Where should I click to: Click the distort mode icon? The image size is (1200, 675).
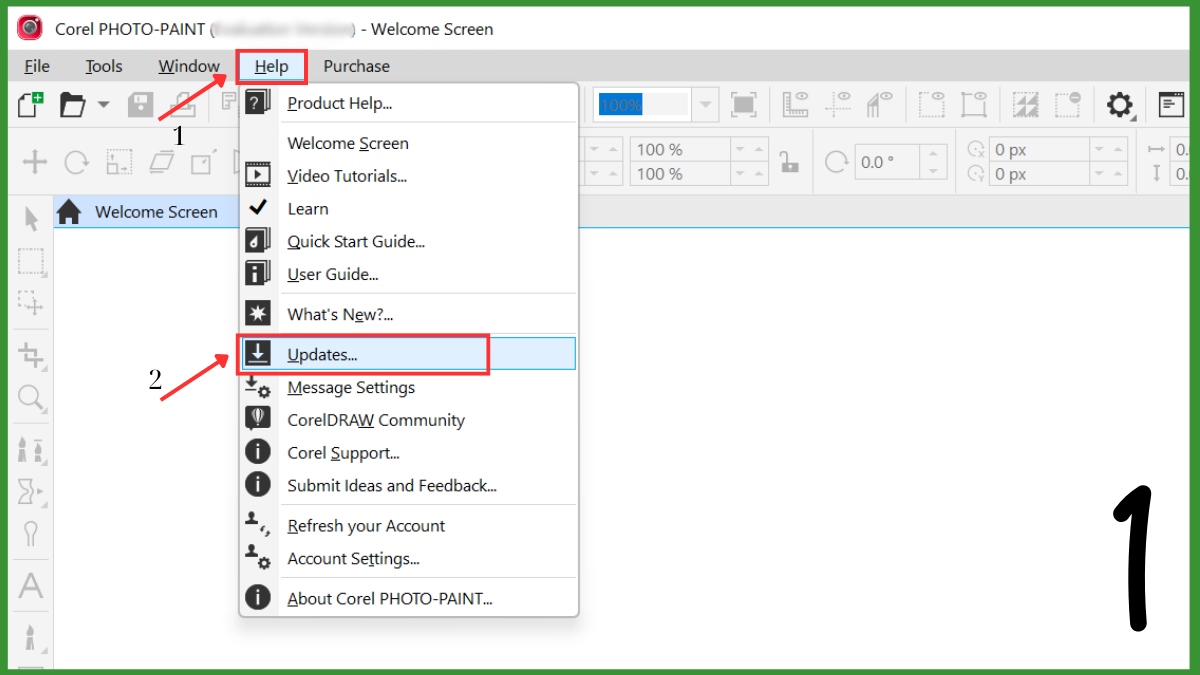point(203,162)
